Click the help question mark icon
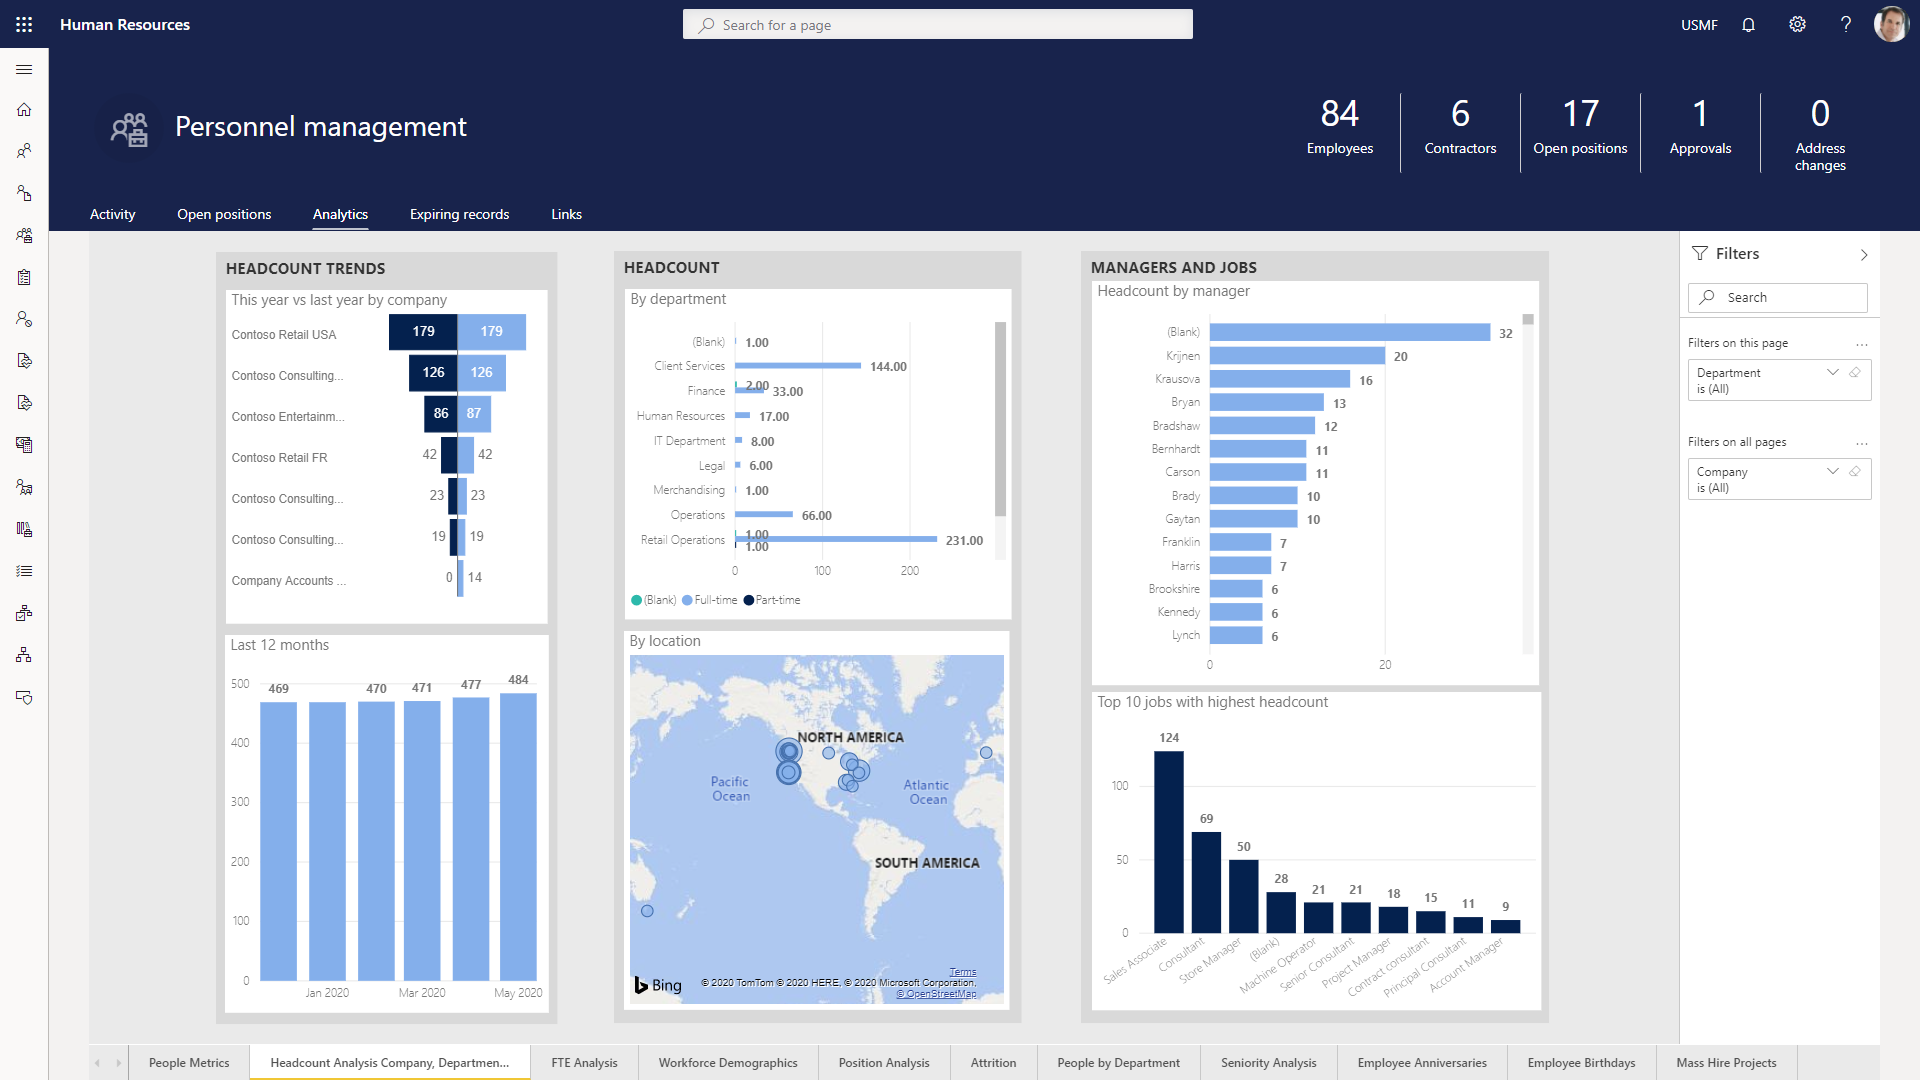 click(x=1845, y=24)
